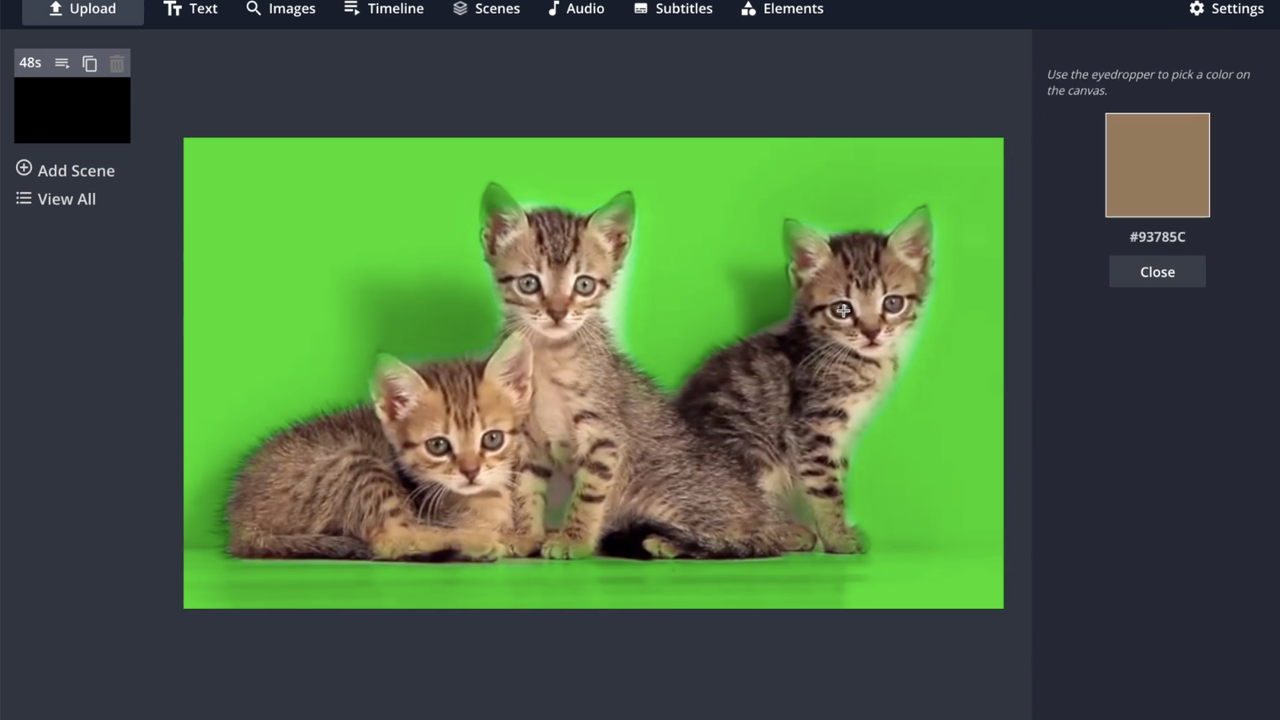This screenshot has width=1280, height=720.
Task: Click the Add Scene plus icon
Action: (24, 169)
